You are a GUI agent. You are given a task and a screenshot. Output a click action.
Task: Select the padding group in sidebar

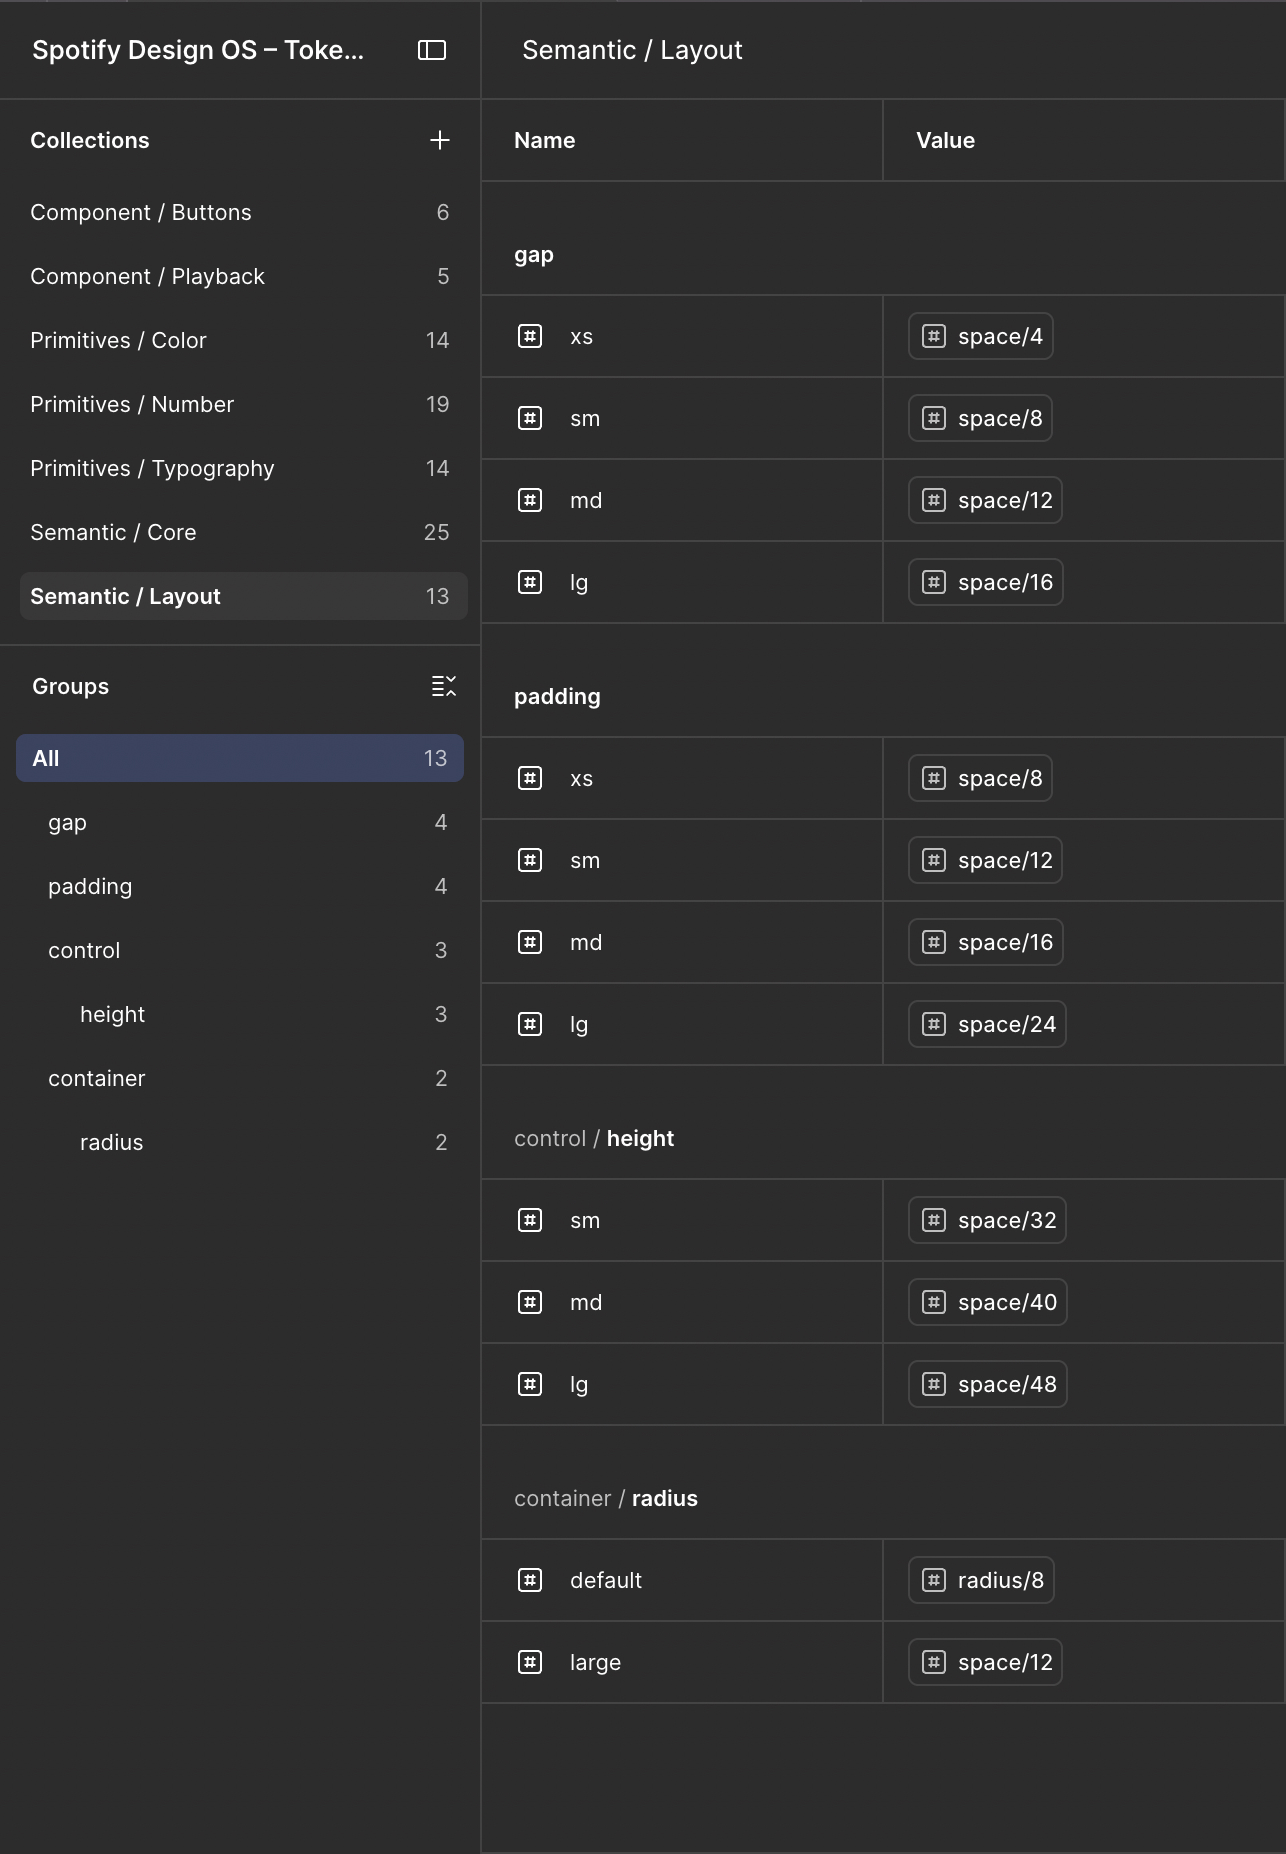pyautogui.click(x=240, y=886)
